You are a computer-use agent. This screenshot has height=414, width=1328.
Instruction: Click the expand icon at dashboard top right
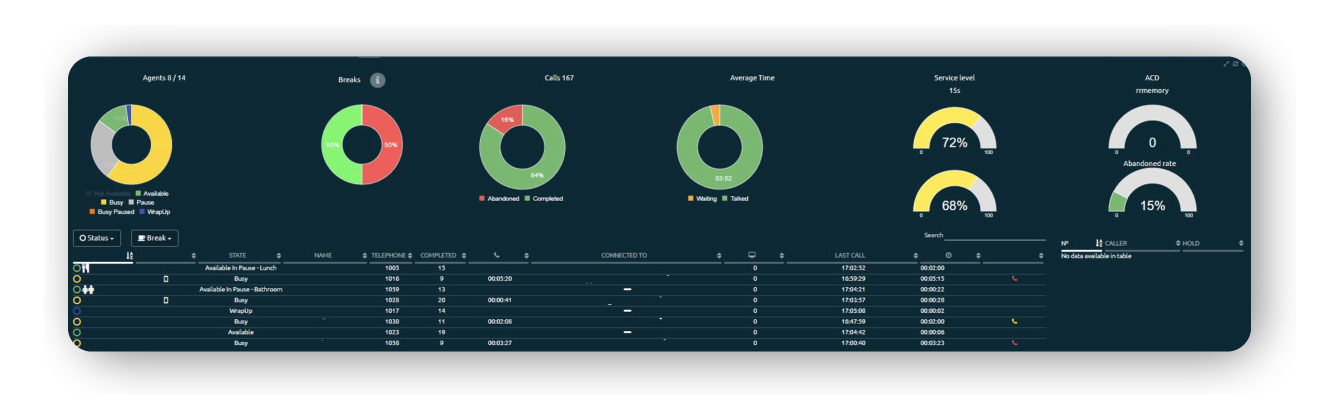[1227, 64]
